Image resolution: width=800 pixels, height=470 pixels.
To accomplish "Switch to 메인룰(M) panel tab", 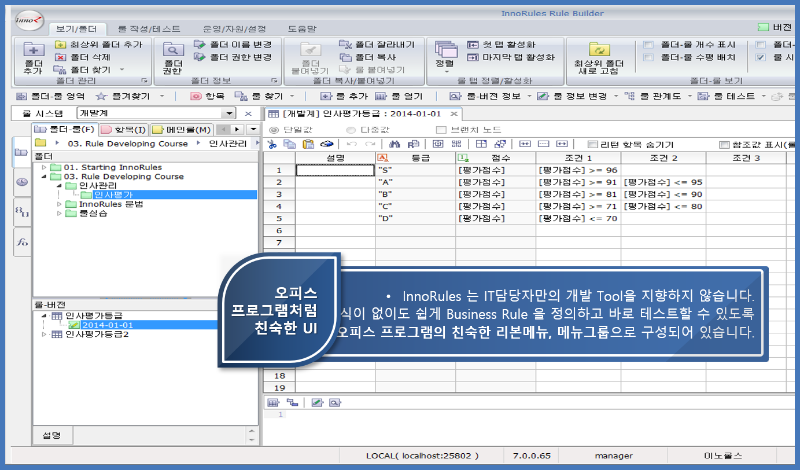I will coord(182,130).
